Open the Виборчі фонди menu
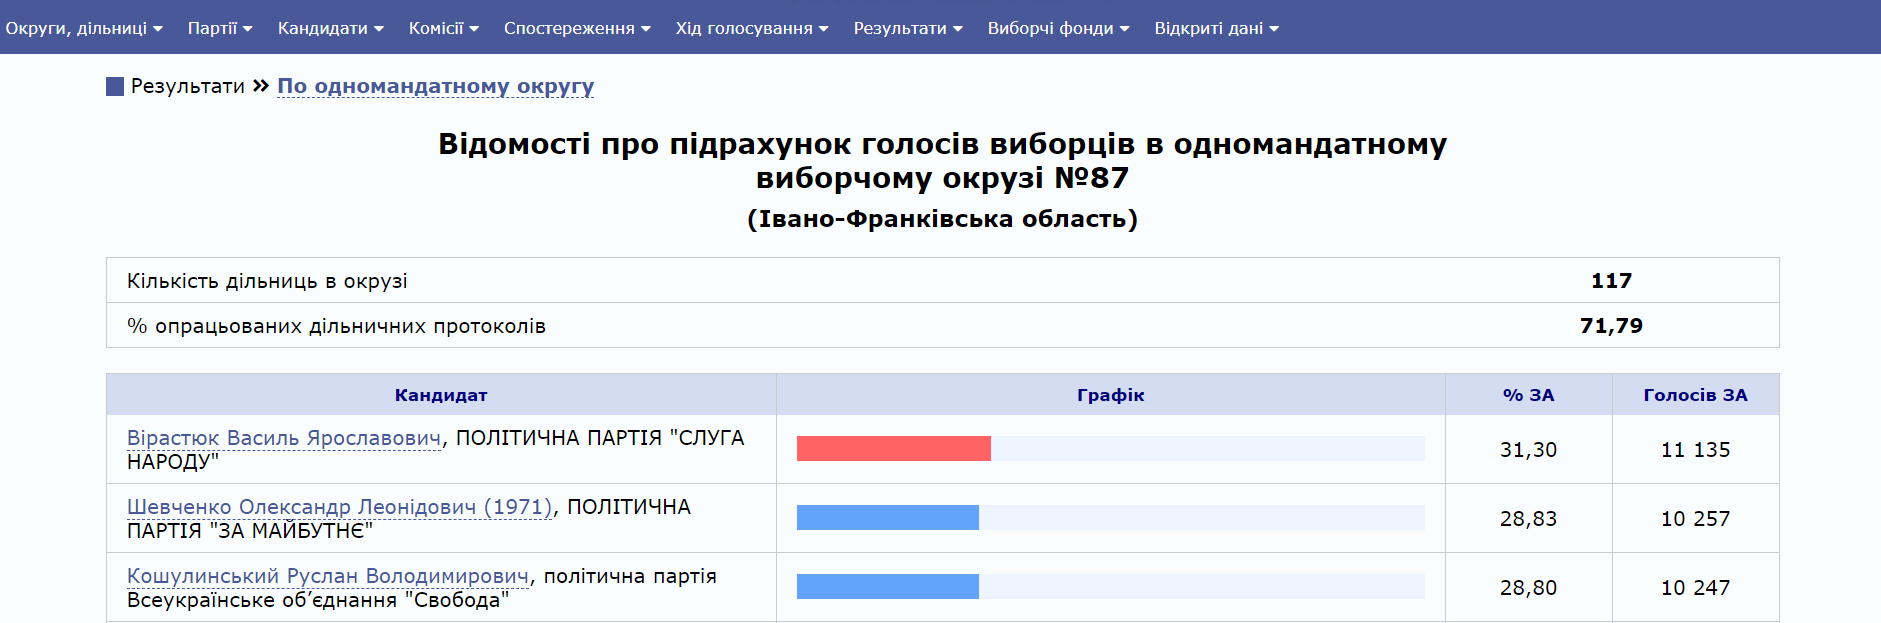 click(1058, 28)
